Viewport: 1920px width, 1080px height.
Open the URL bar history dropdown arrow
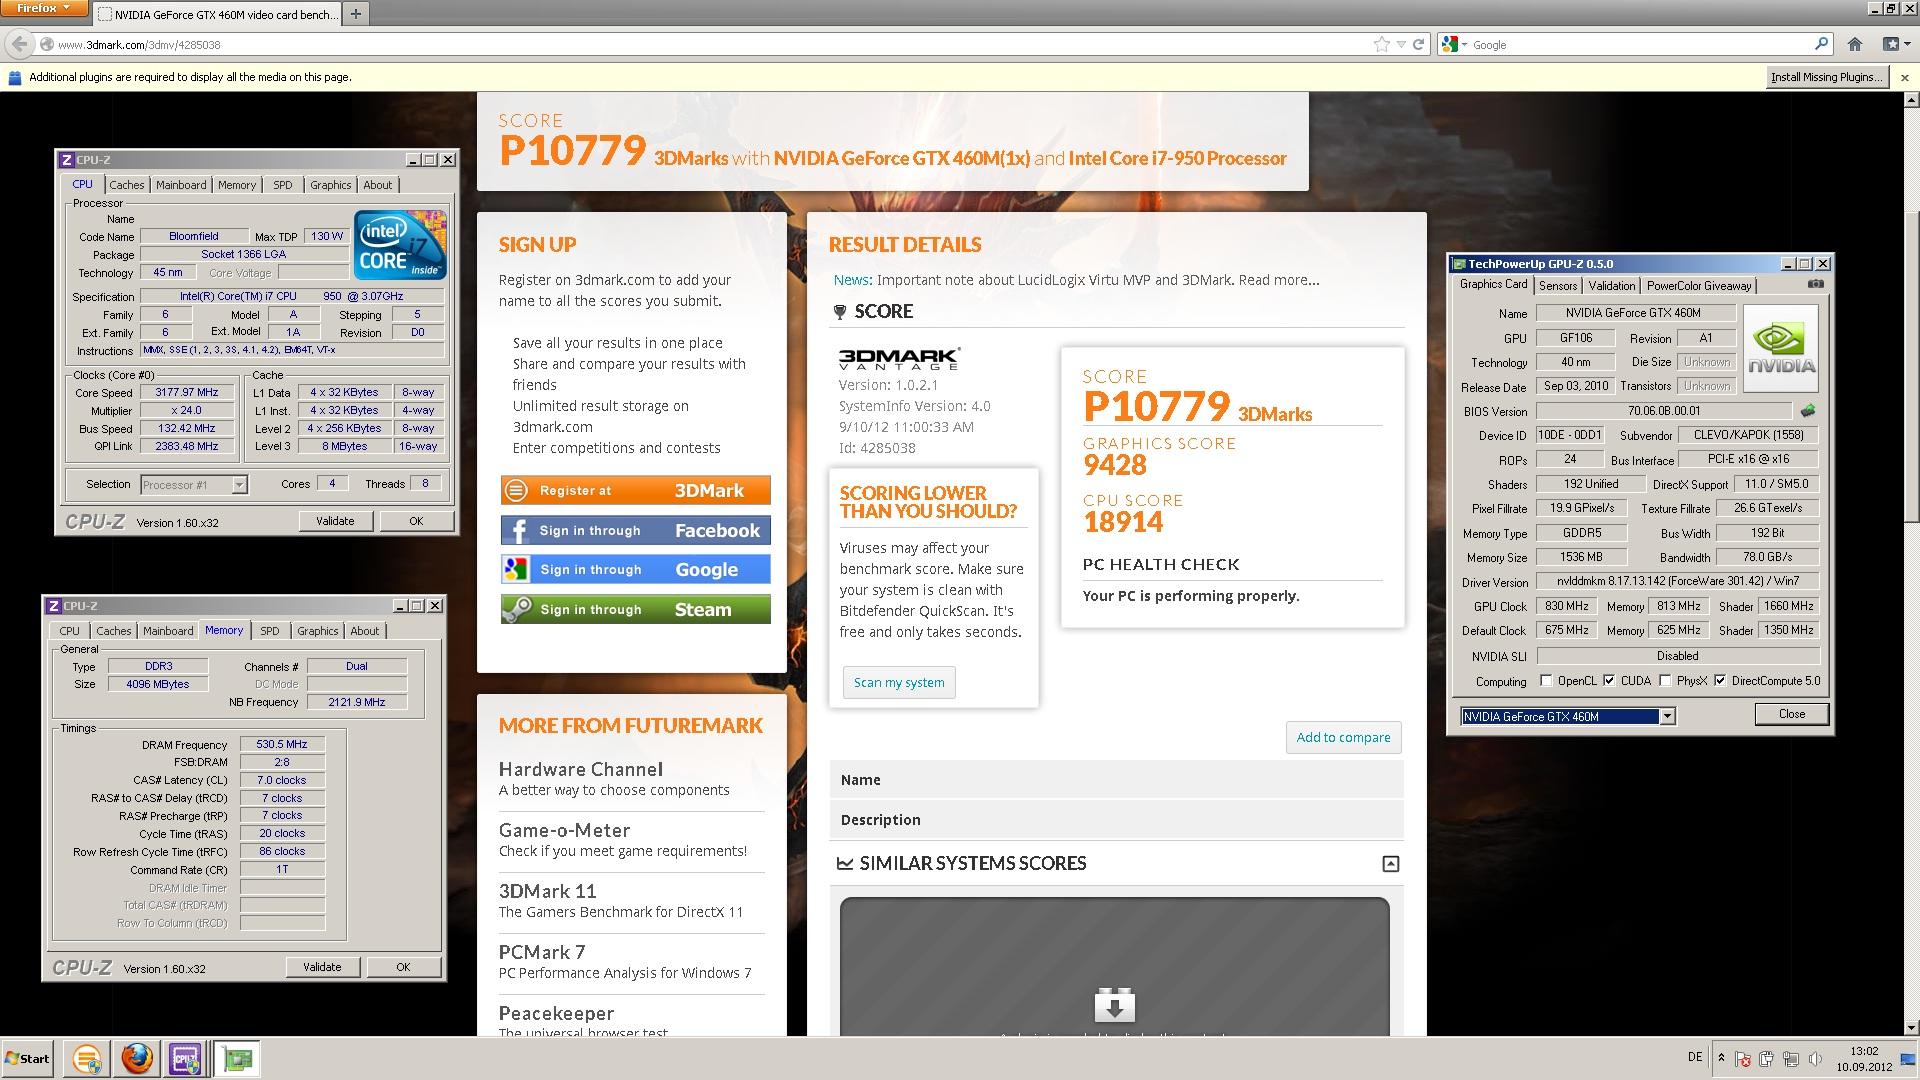click(x=1401, y=44)
